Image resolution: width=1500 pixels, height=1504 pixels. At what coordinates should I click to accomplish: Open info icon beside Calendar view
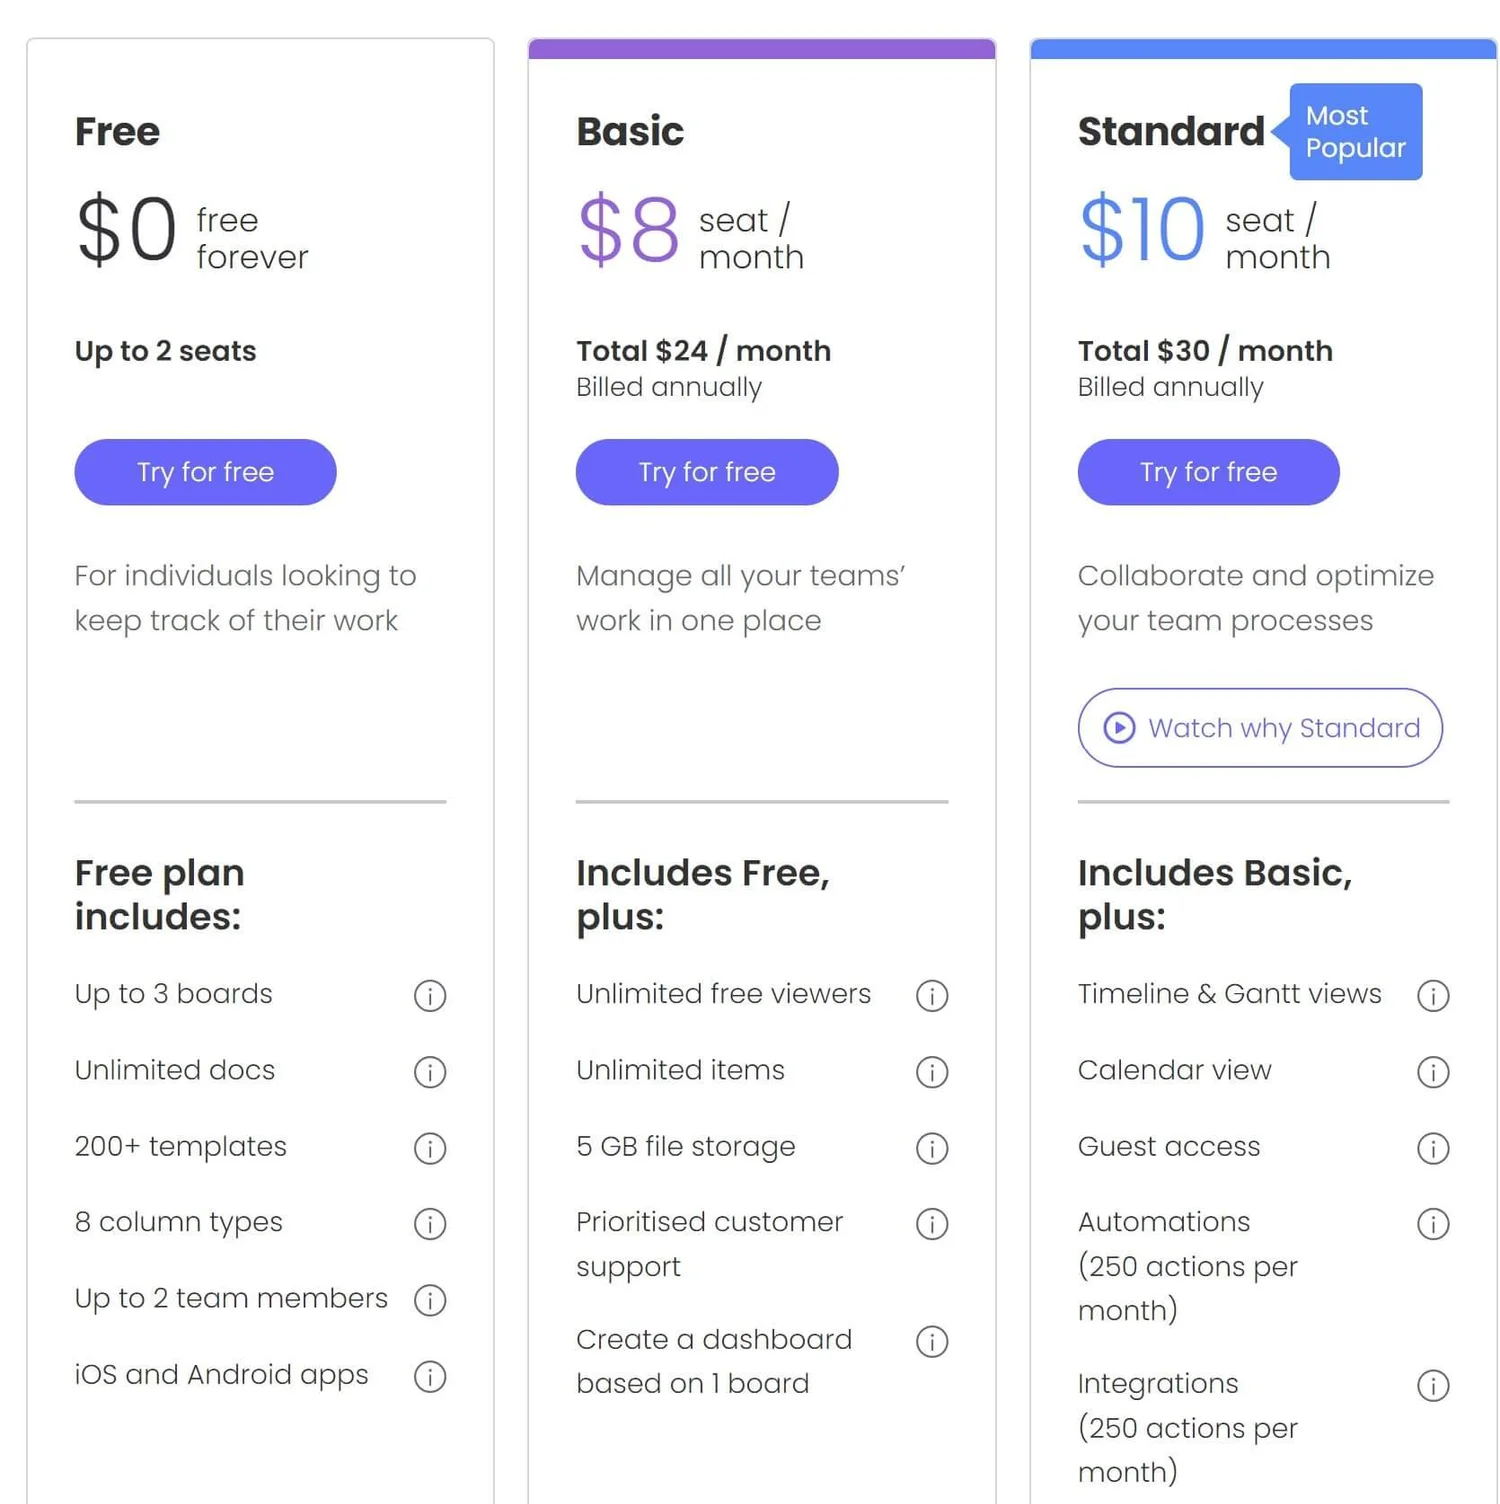click(1433, 1072)
